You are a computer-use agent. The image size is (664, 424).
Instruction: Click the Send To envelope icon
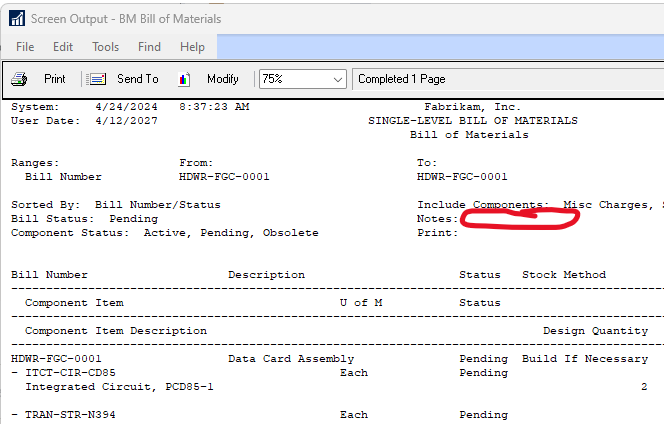coord(97,79)
